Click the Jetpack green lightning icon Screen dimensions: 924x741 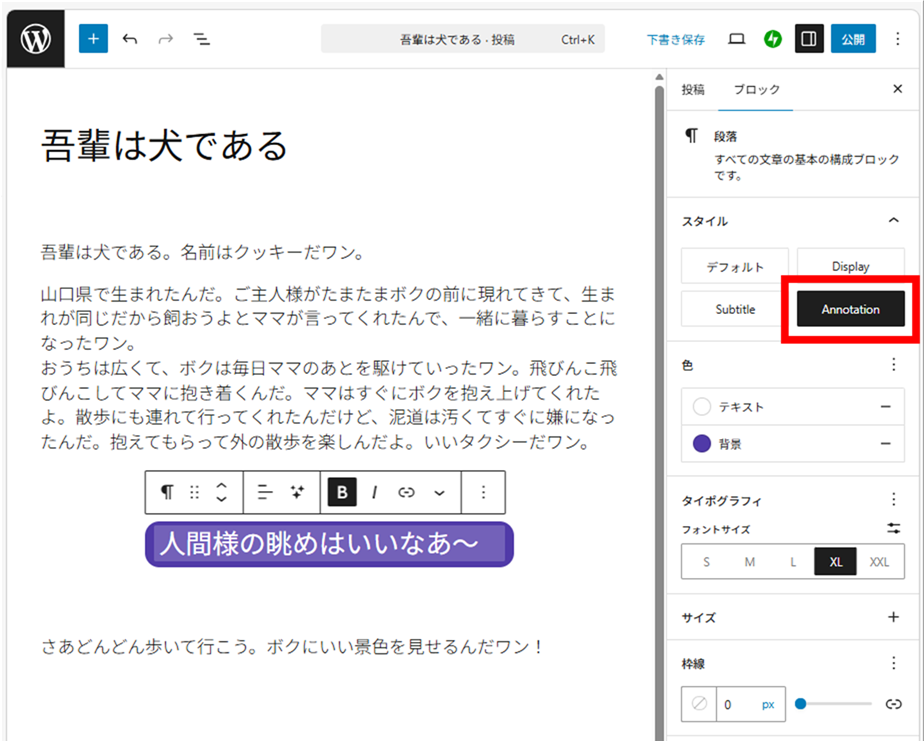[773, 39]
